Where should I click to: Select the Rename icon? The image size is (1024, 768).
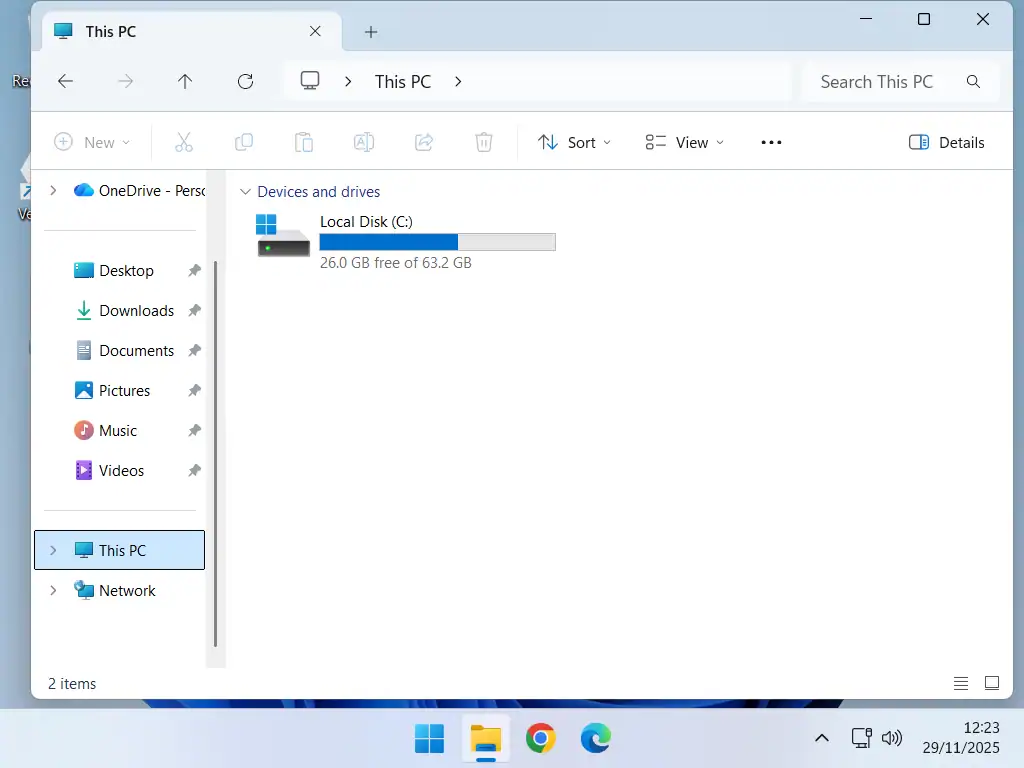point(364,142)
